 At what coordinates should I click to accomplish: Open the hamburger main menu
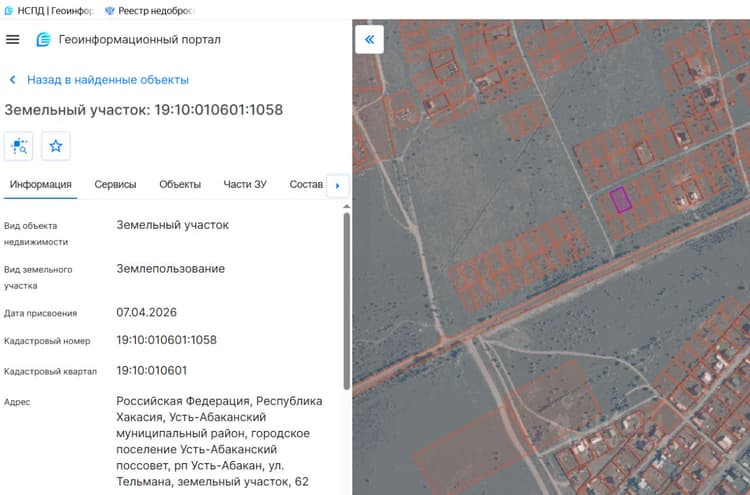[12, 39]
